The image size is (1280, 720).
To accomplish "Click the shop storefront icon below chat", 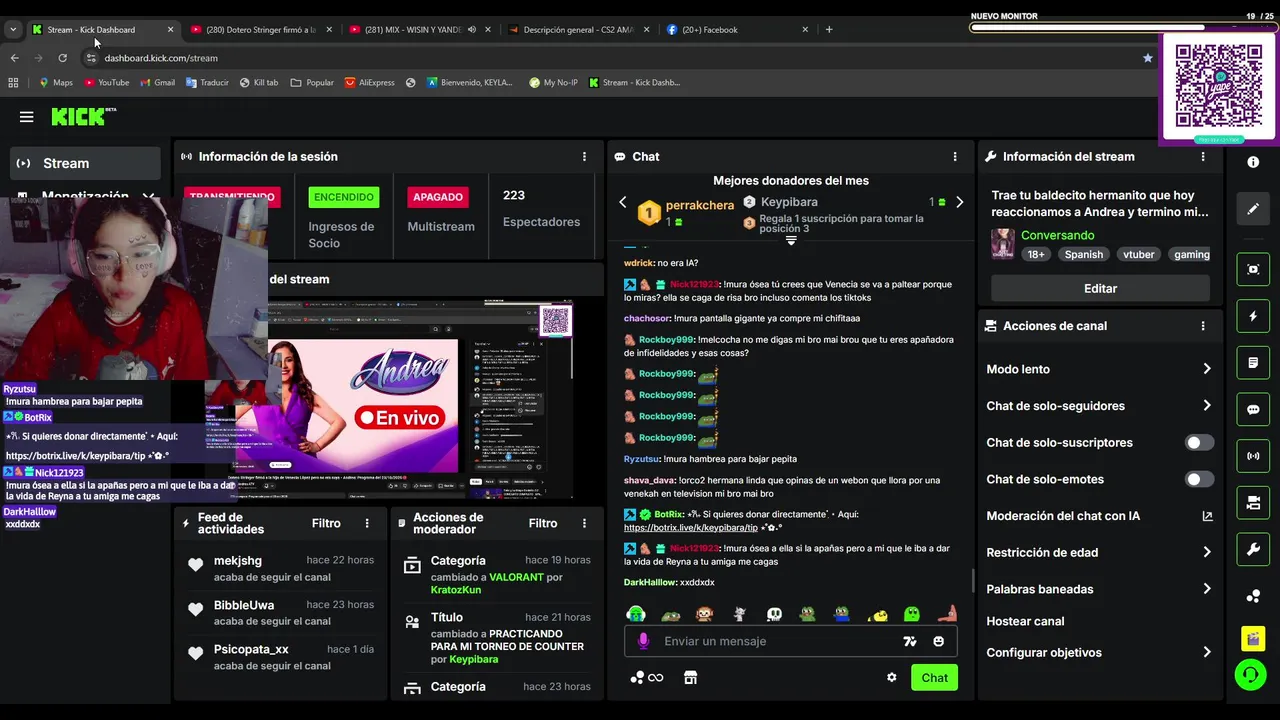I will (x=690, y=677).
